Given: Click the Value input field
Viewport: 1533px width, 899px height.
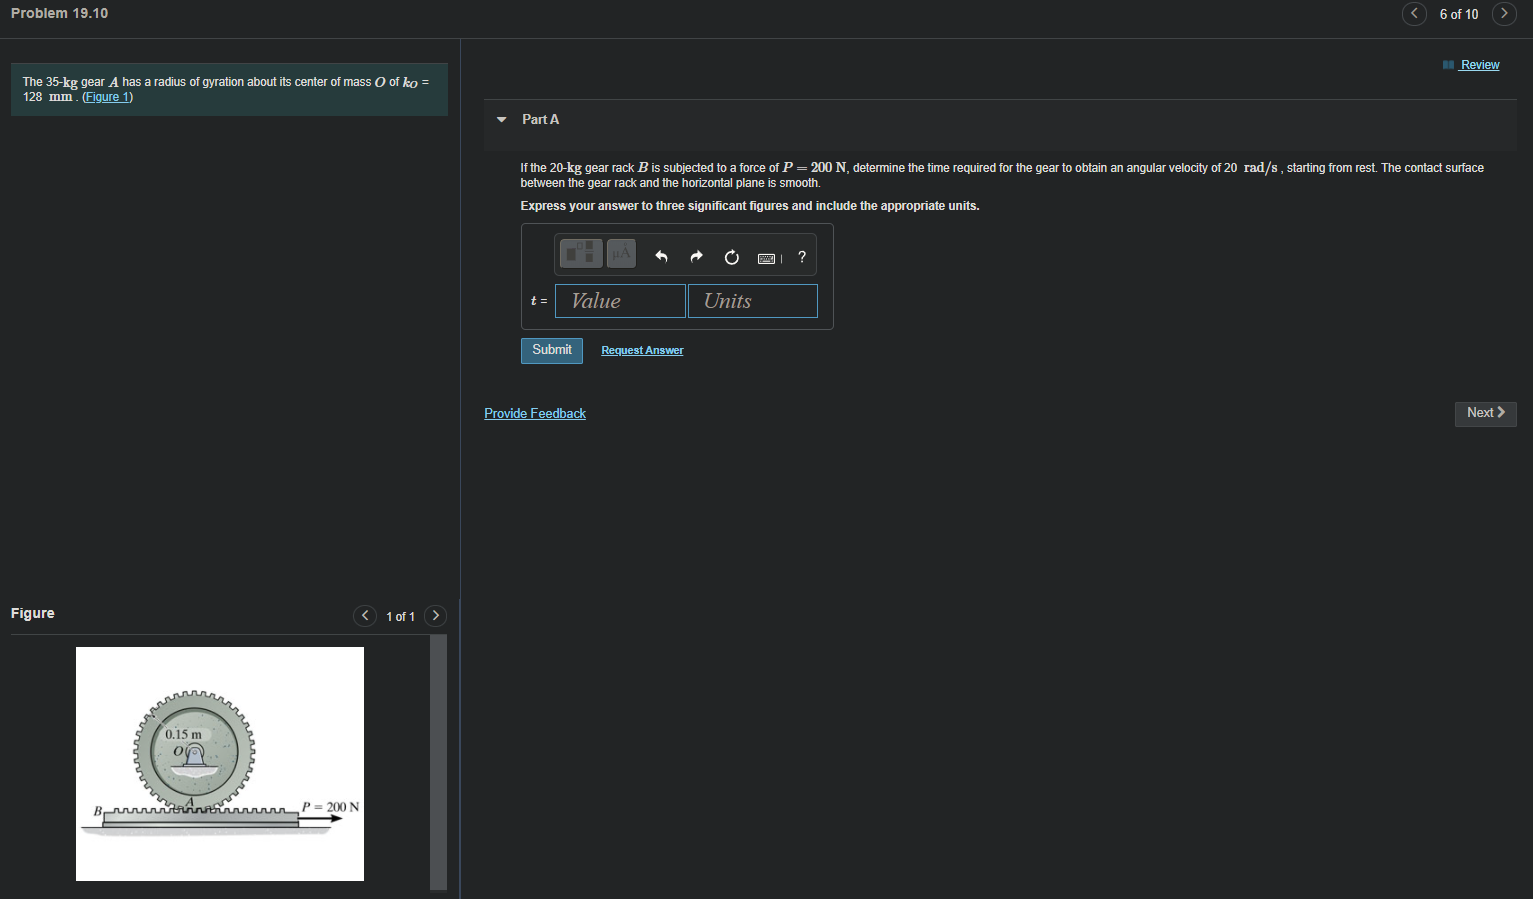Looking at the screenshot, I should coord(620,301).
